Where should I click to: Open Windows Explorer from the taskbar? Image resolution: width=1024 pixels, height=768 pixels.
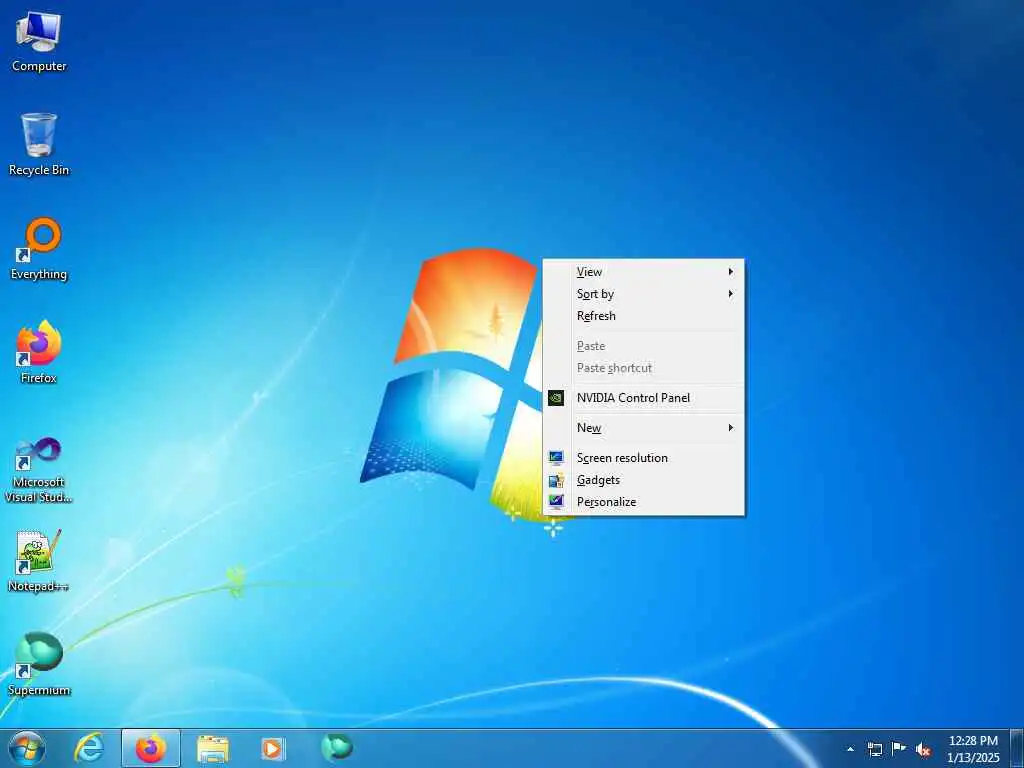pyautogui.click(x=213, y=748)
